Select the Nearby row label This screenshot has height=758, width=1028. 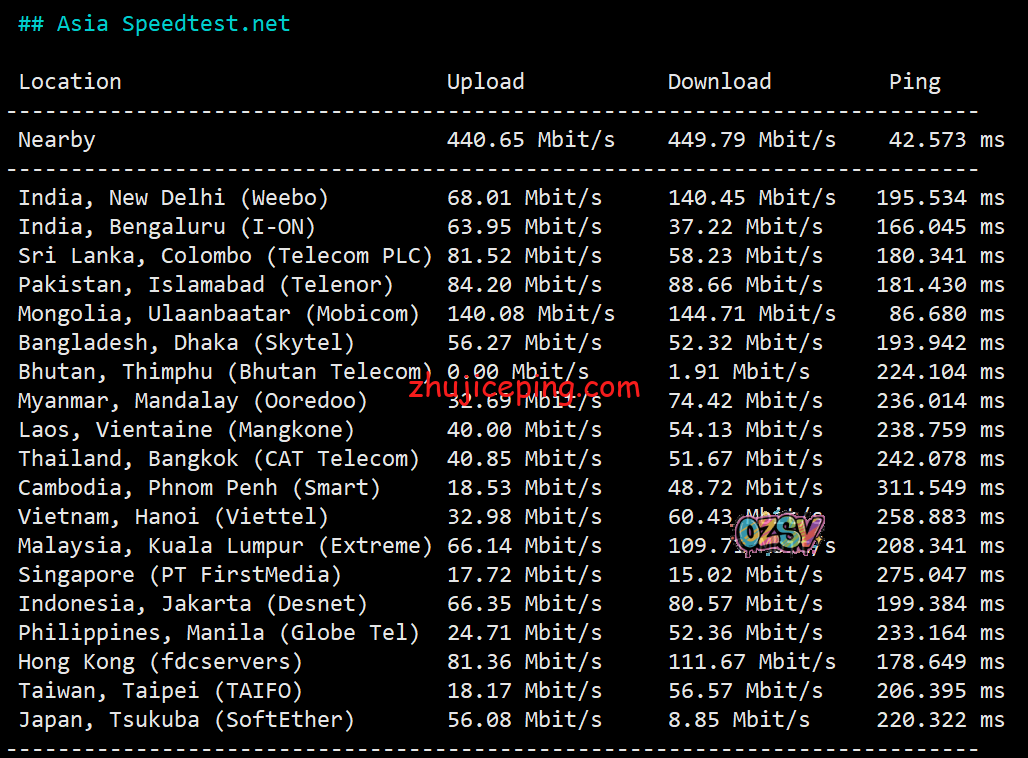click(x=57, y=140)
